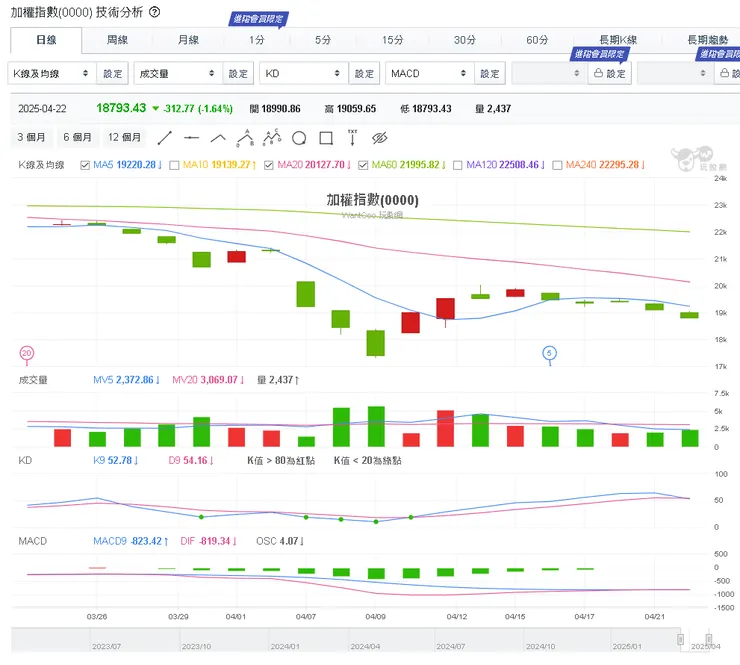740x665 pixels.
Task: Switch to the 60分 tab
Action: coord(538,40)
